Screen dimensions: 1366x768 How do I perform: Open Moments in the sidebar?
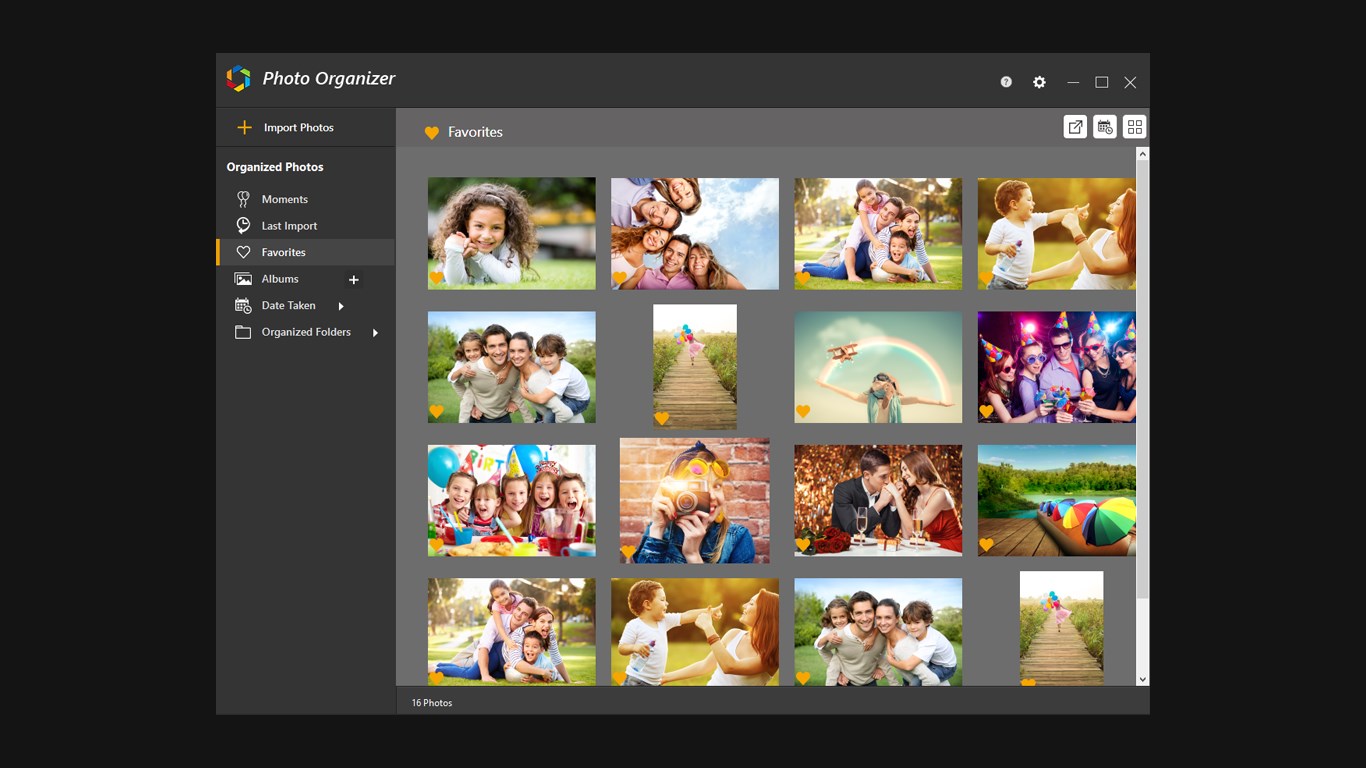pos(306,199)
